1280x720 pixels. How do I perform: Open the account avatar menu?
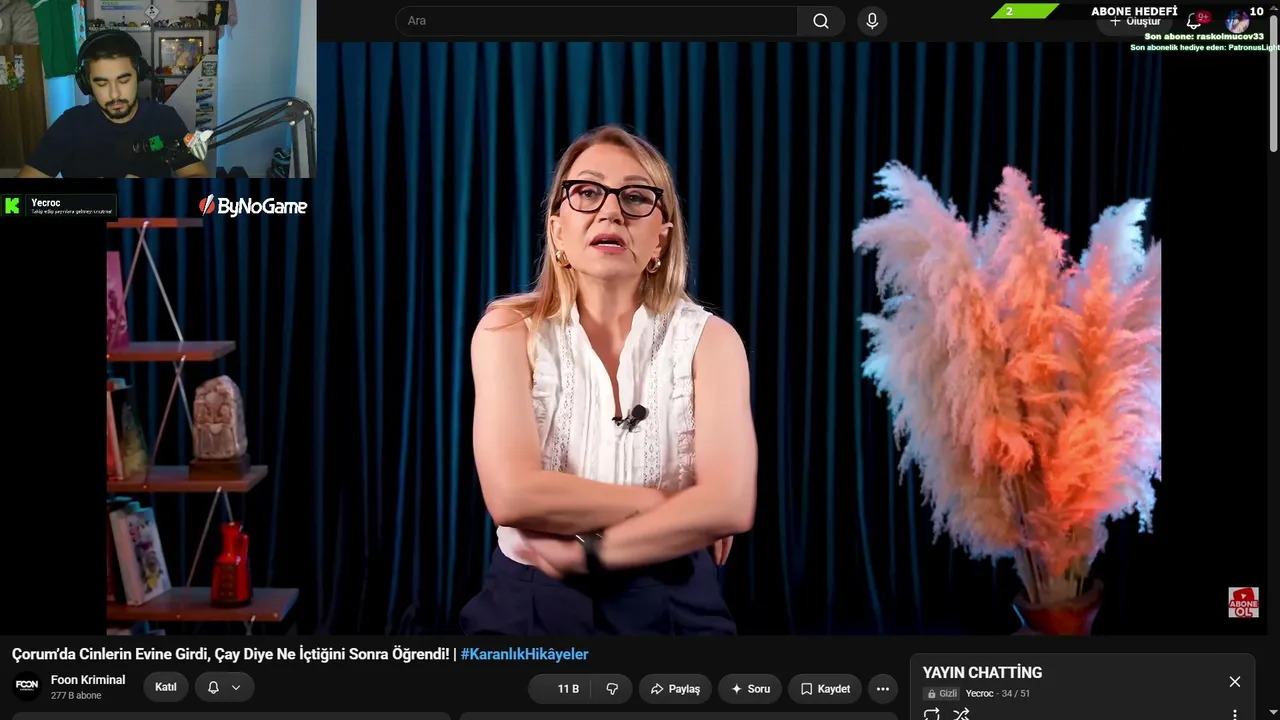(x=1238, y=21)
